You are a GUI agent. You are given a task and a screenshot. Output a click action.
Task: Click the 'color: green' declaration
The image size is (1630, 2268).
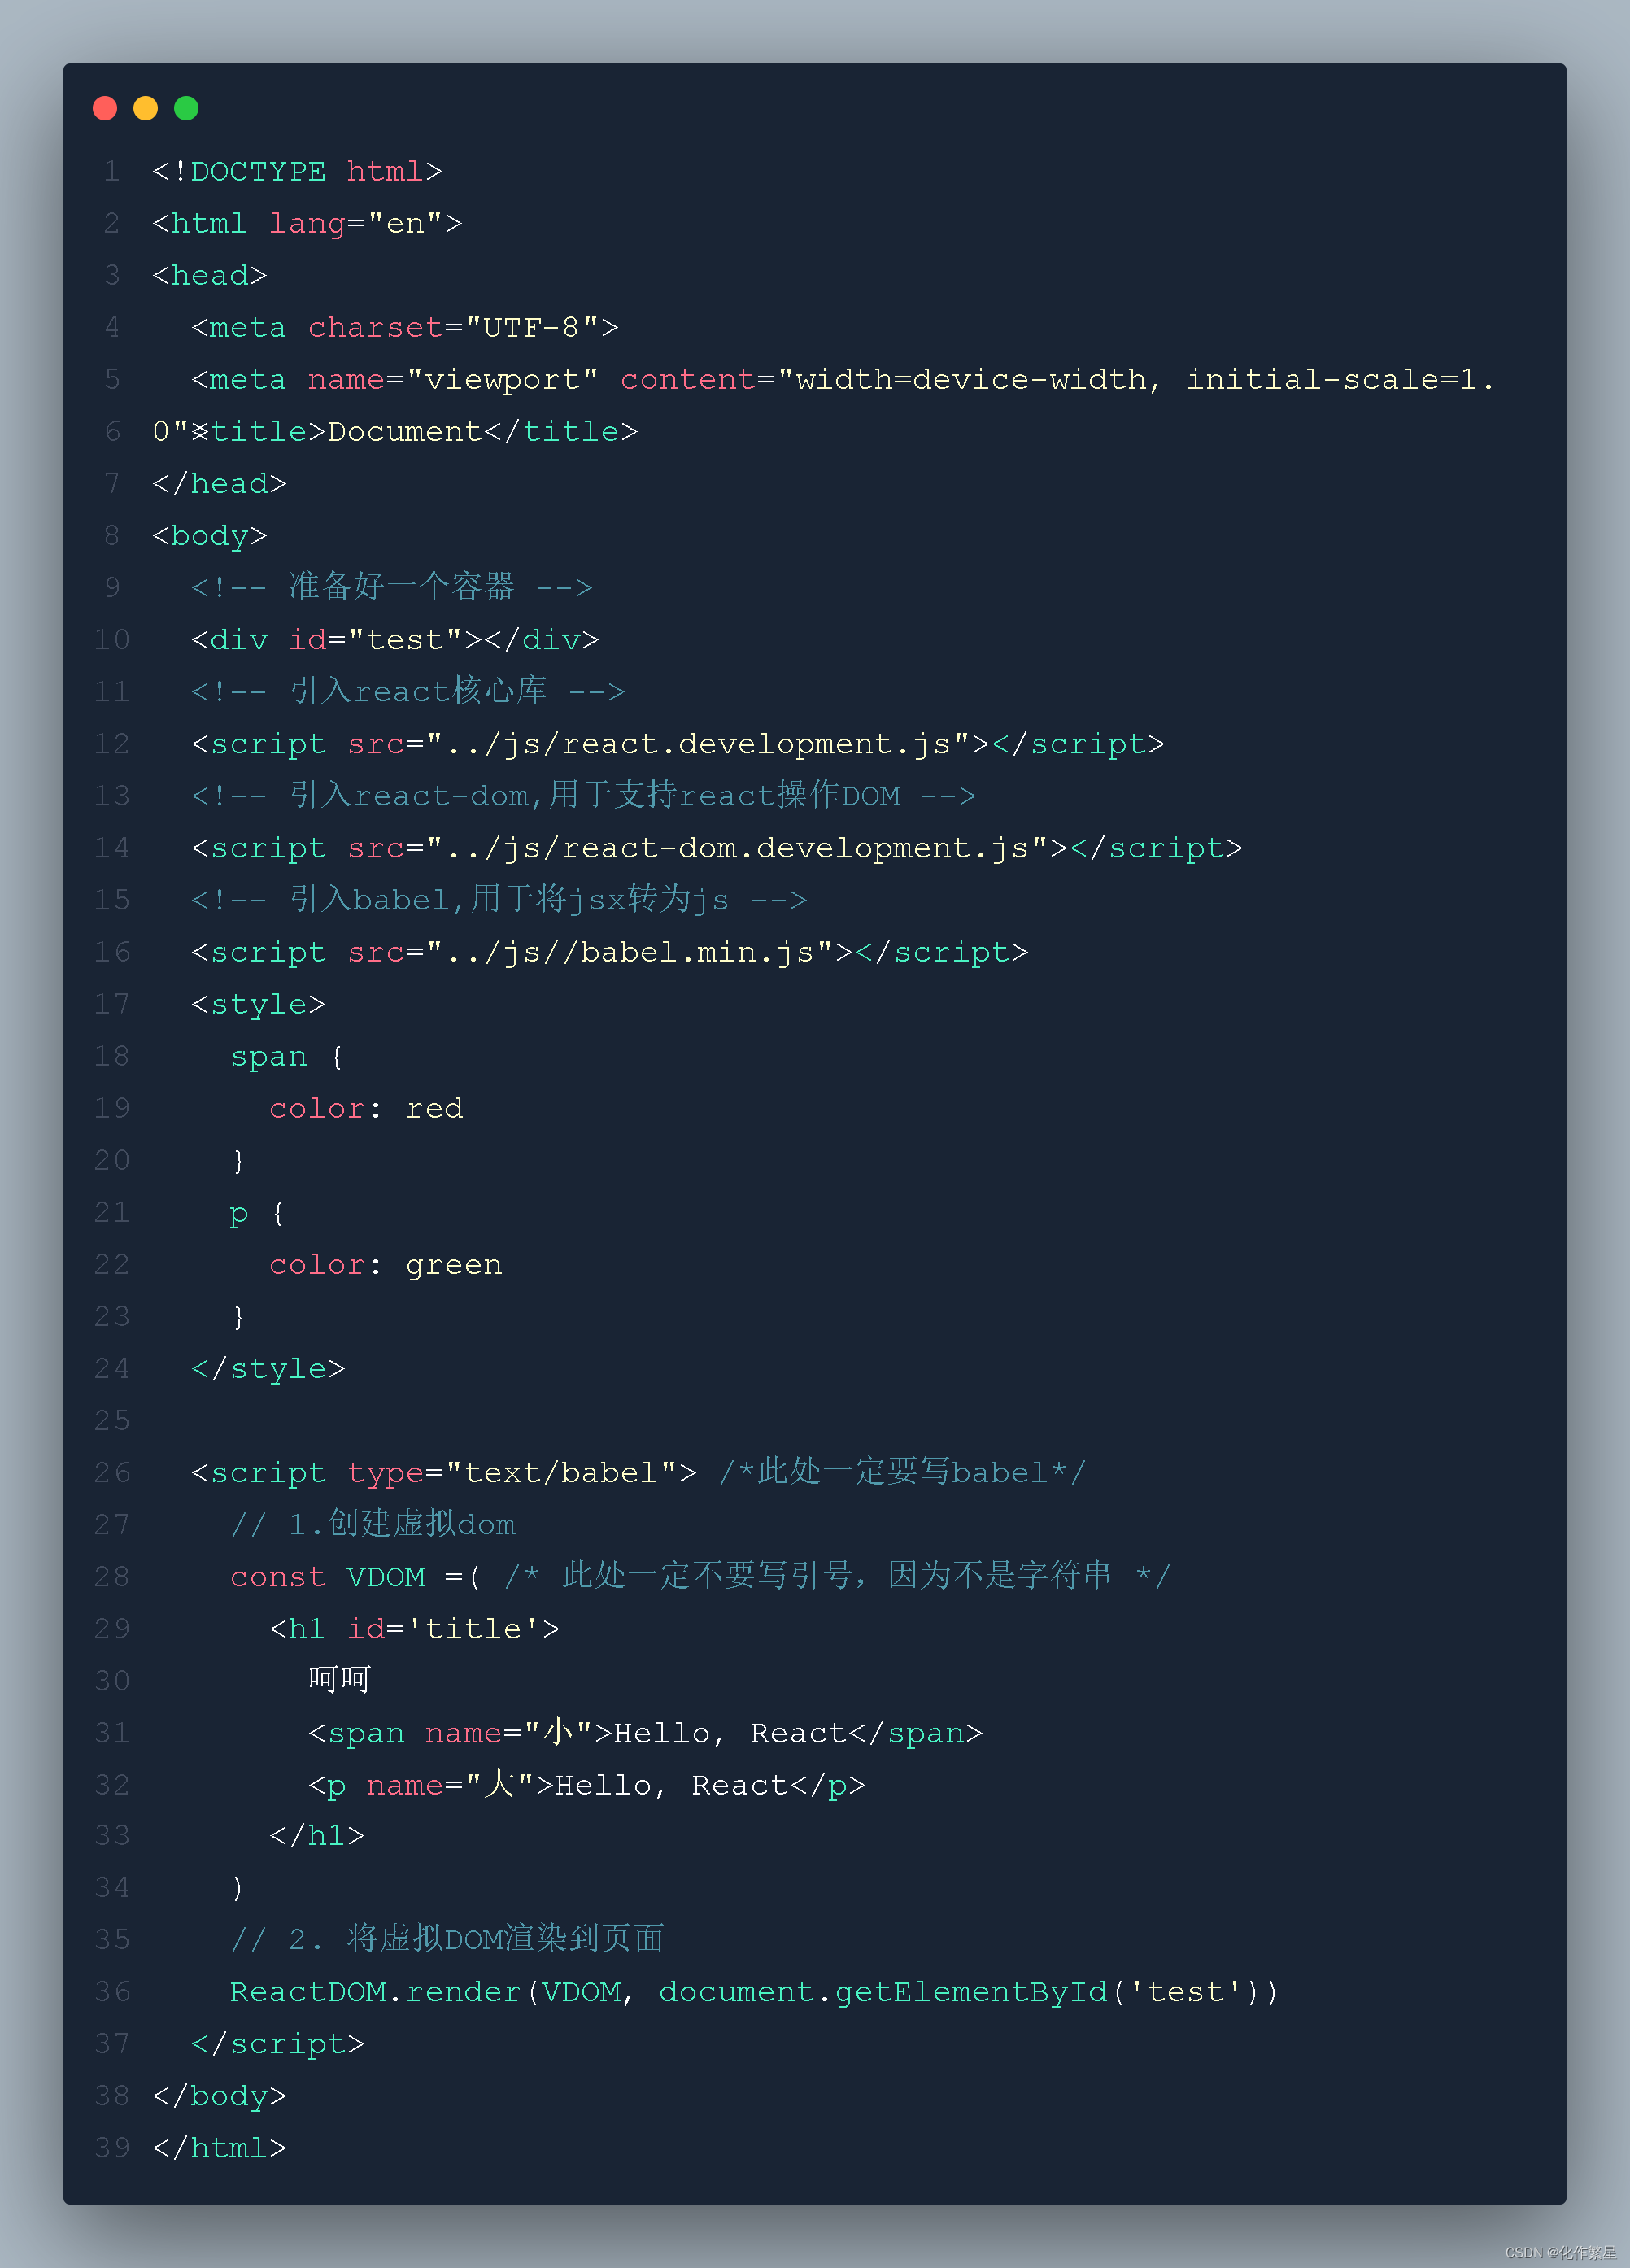click(386, 1265)
